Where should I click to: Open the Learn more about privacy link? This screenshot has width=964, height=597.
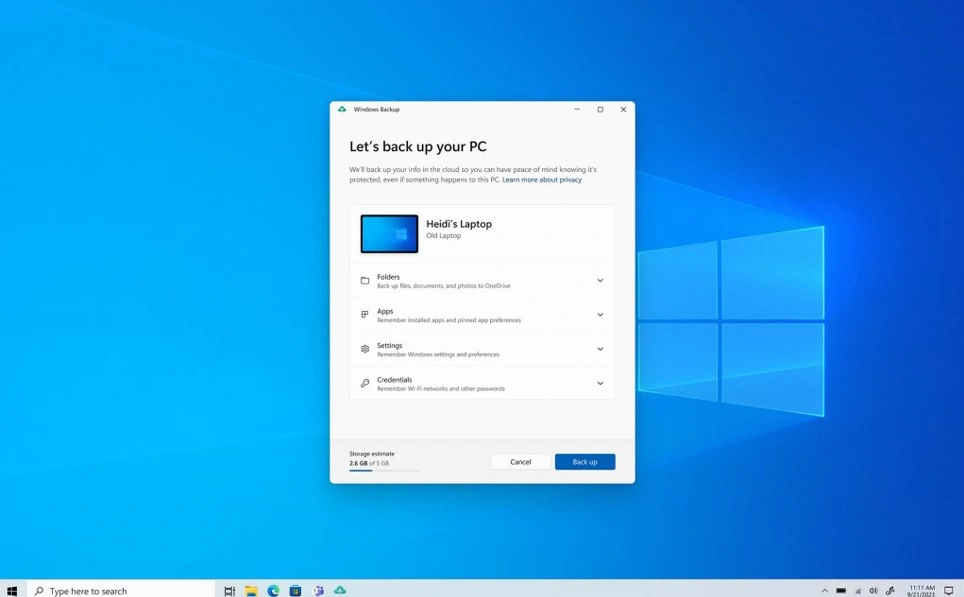[x=542, y=180]
